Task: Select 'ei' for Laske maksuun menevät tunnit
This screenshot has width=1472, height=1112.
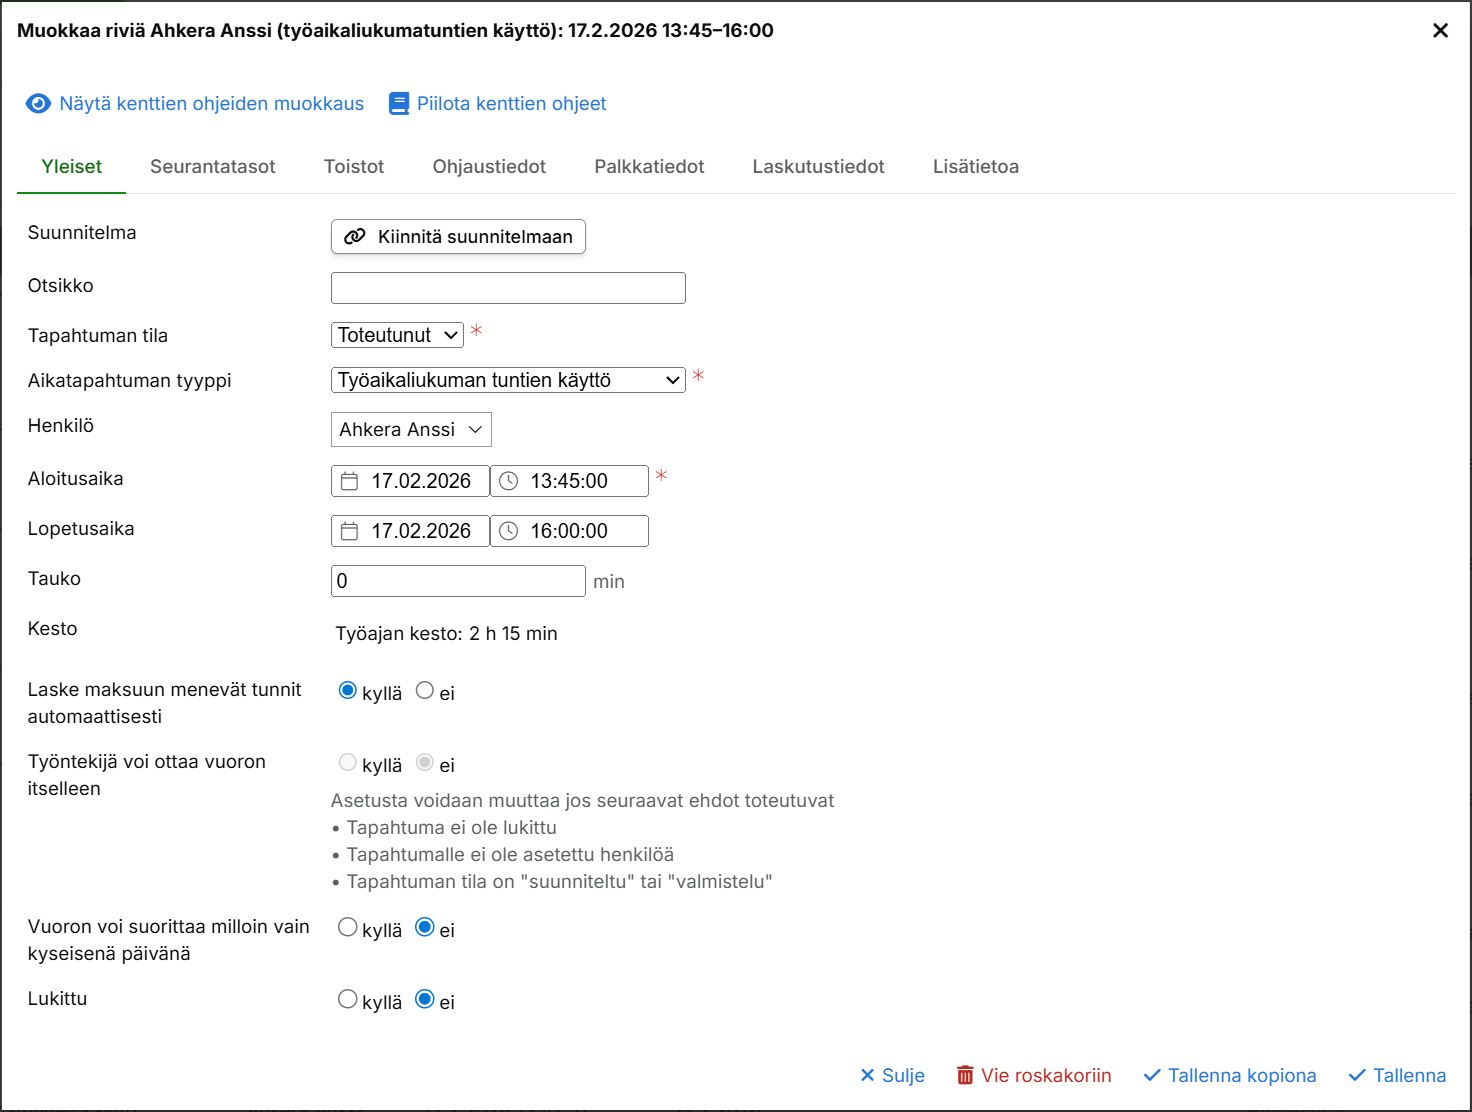Action: click(425, 691)
